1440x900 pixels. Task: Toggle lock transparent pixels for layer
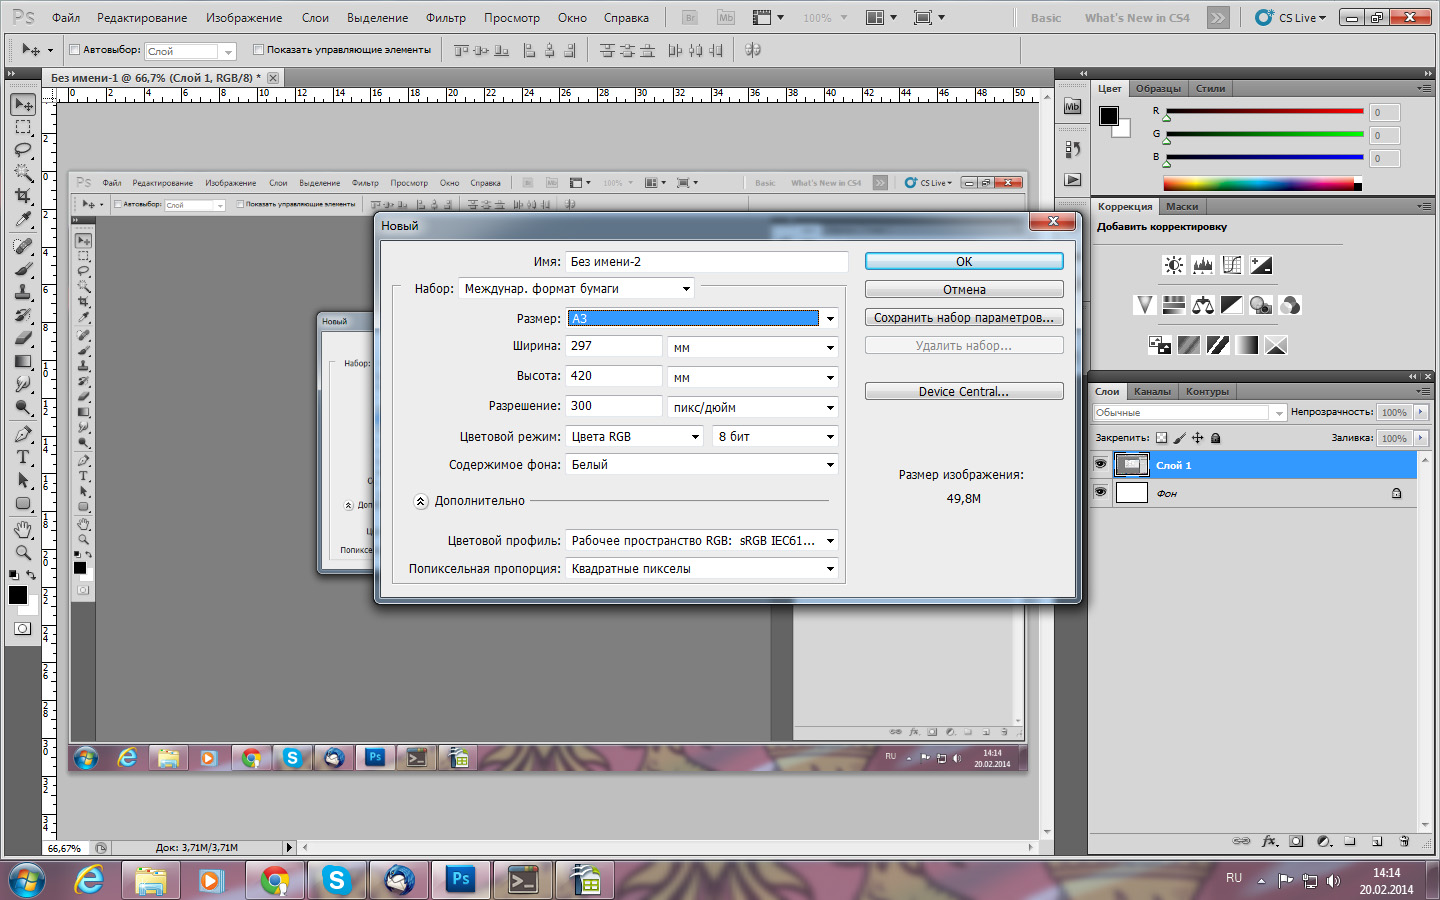pyautogui.click(x=1161, y=438)
